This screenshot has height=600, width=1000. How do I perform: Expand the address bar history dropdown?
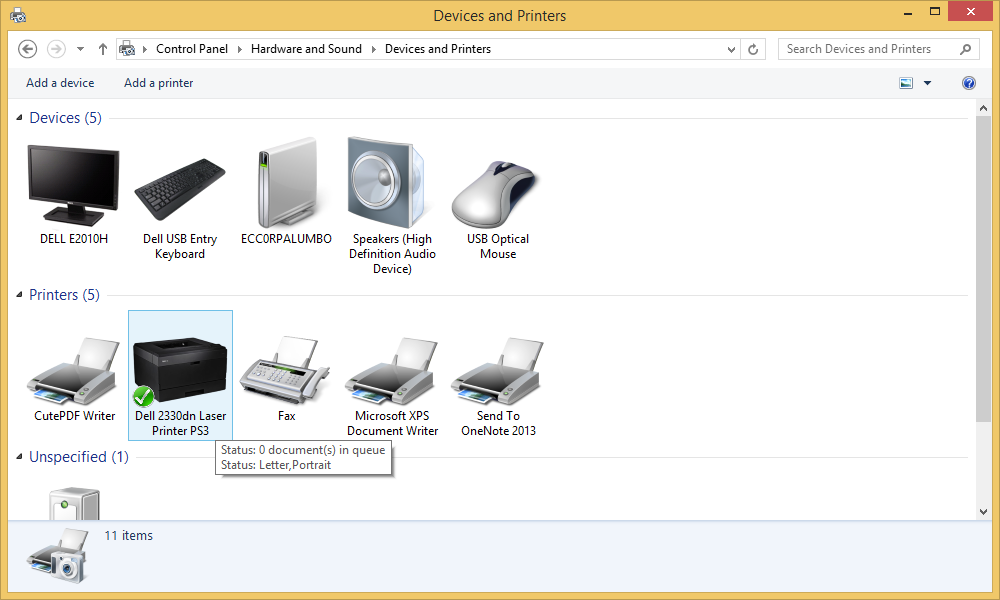pyautogui.click(x=728, y=49)
